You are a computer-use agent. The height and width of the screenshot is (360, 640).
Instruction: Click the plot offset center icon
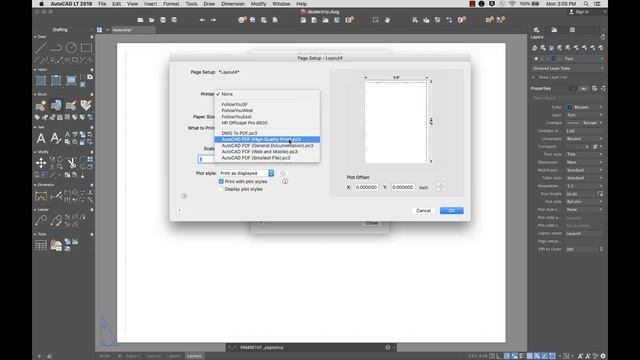[440, 187]
